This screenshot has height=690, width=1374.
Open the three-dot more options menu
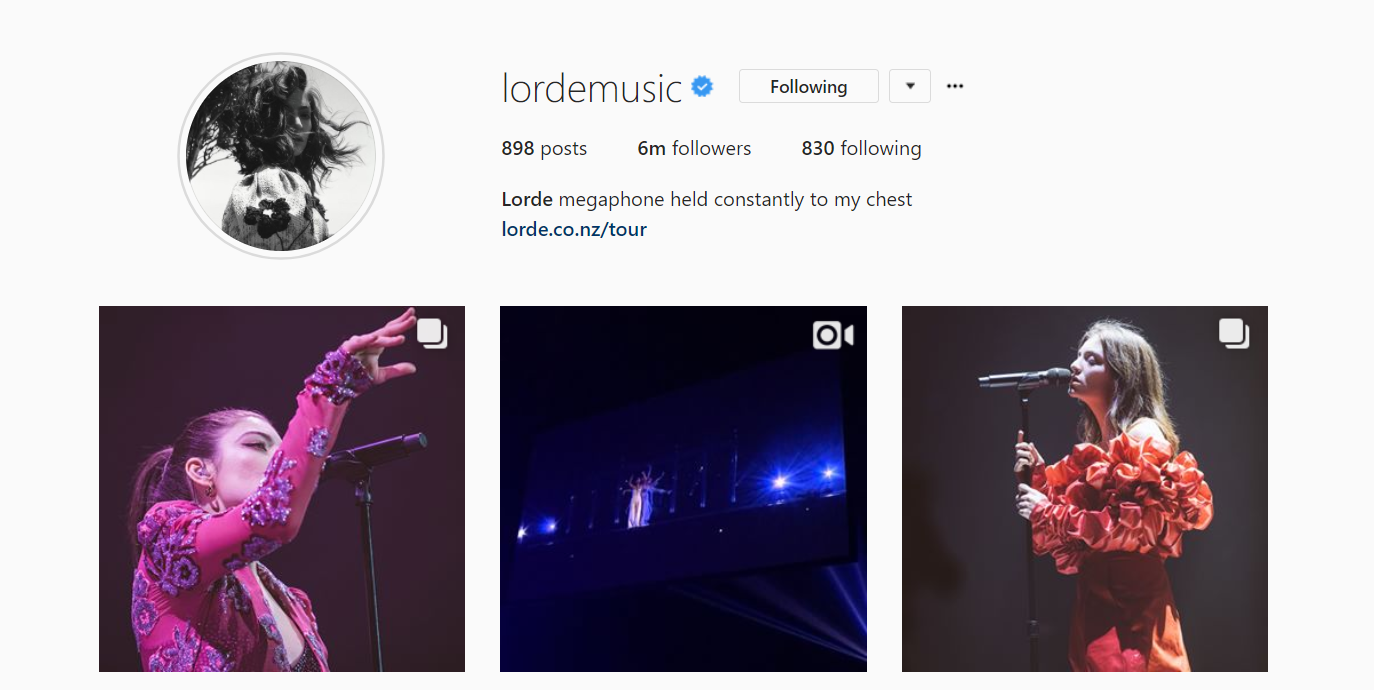[x=955, y=86]
